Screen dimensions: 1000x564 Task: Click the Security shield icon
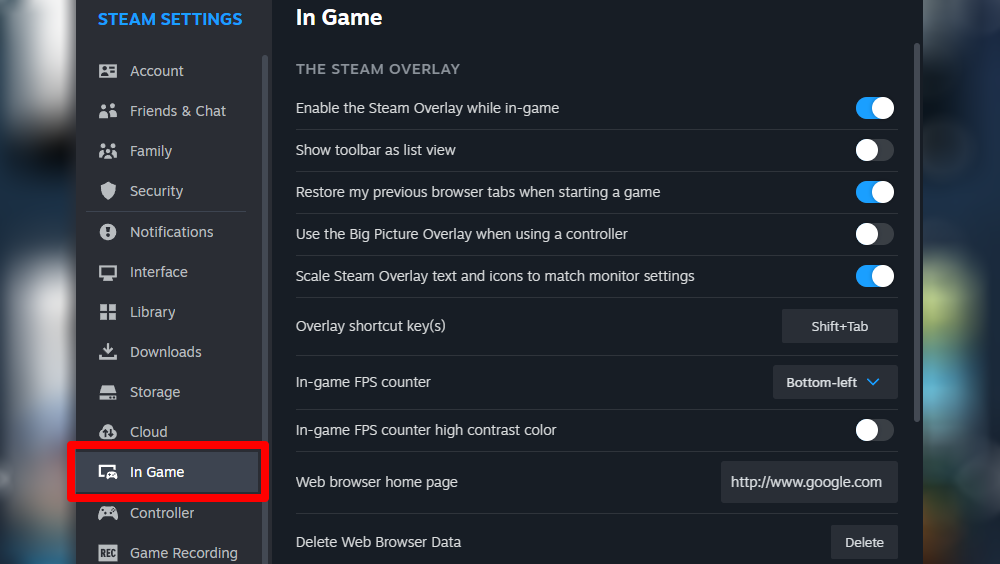coord(108,191)
